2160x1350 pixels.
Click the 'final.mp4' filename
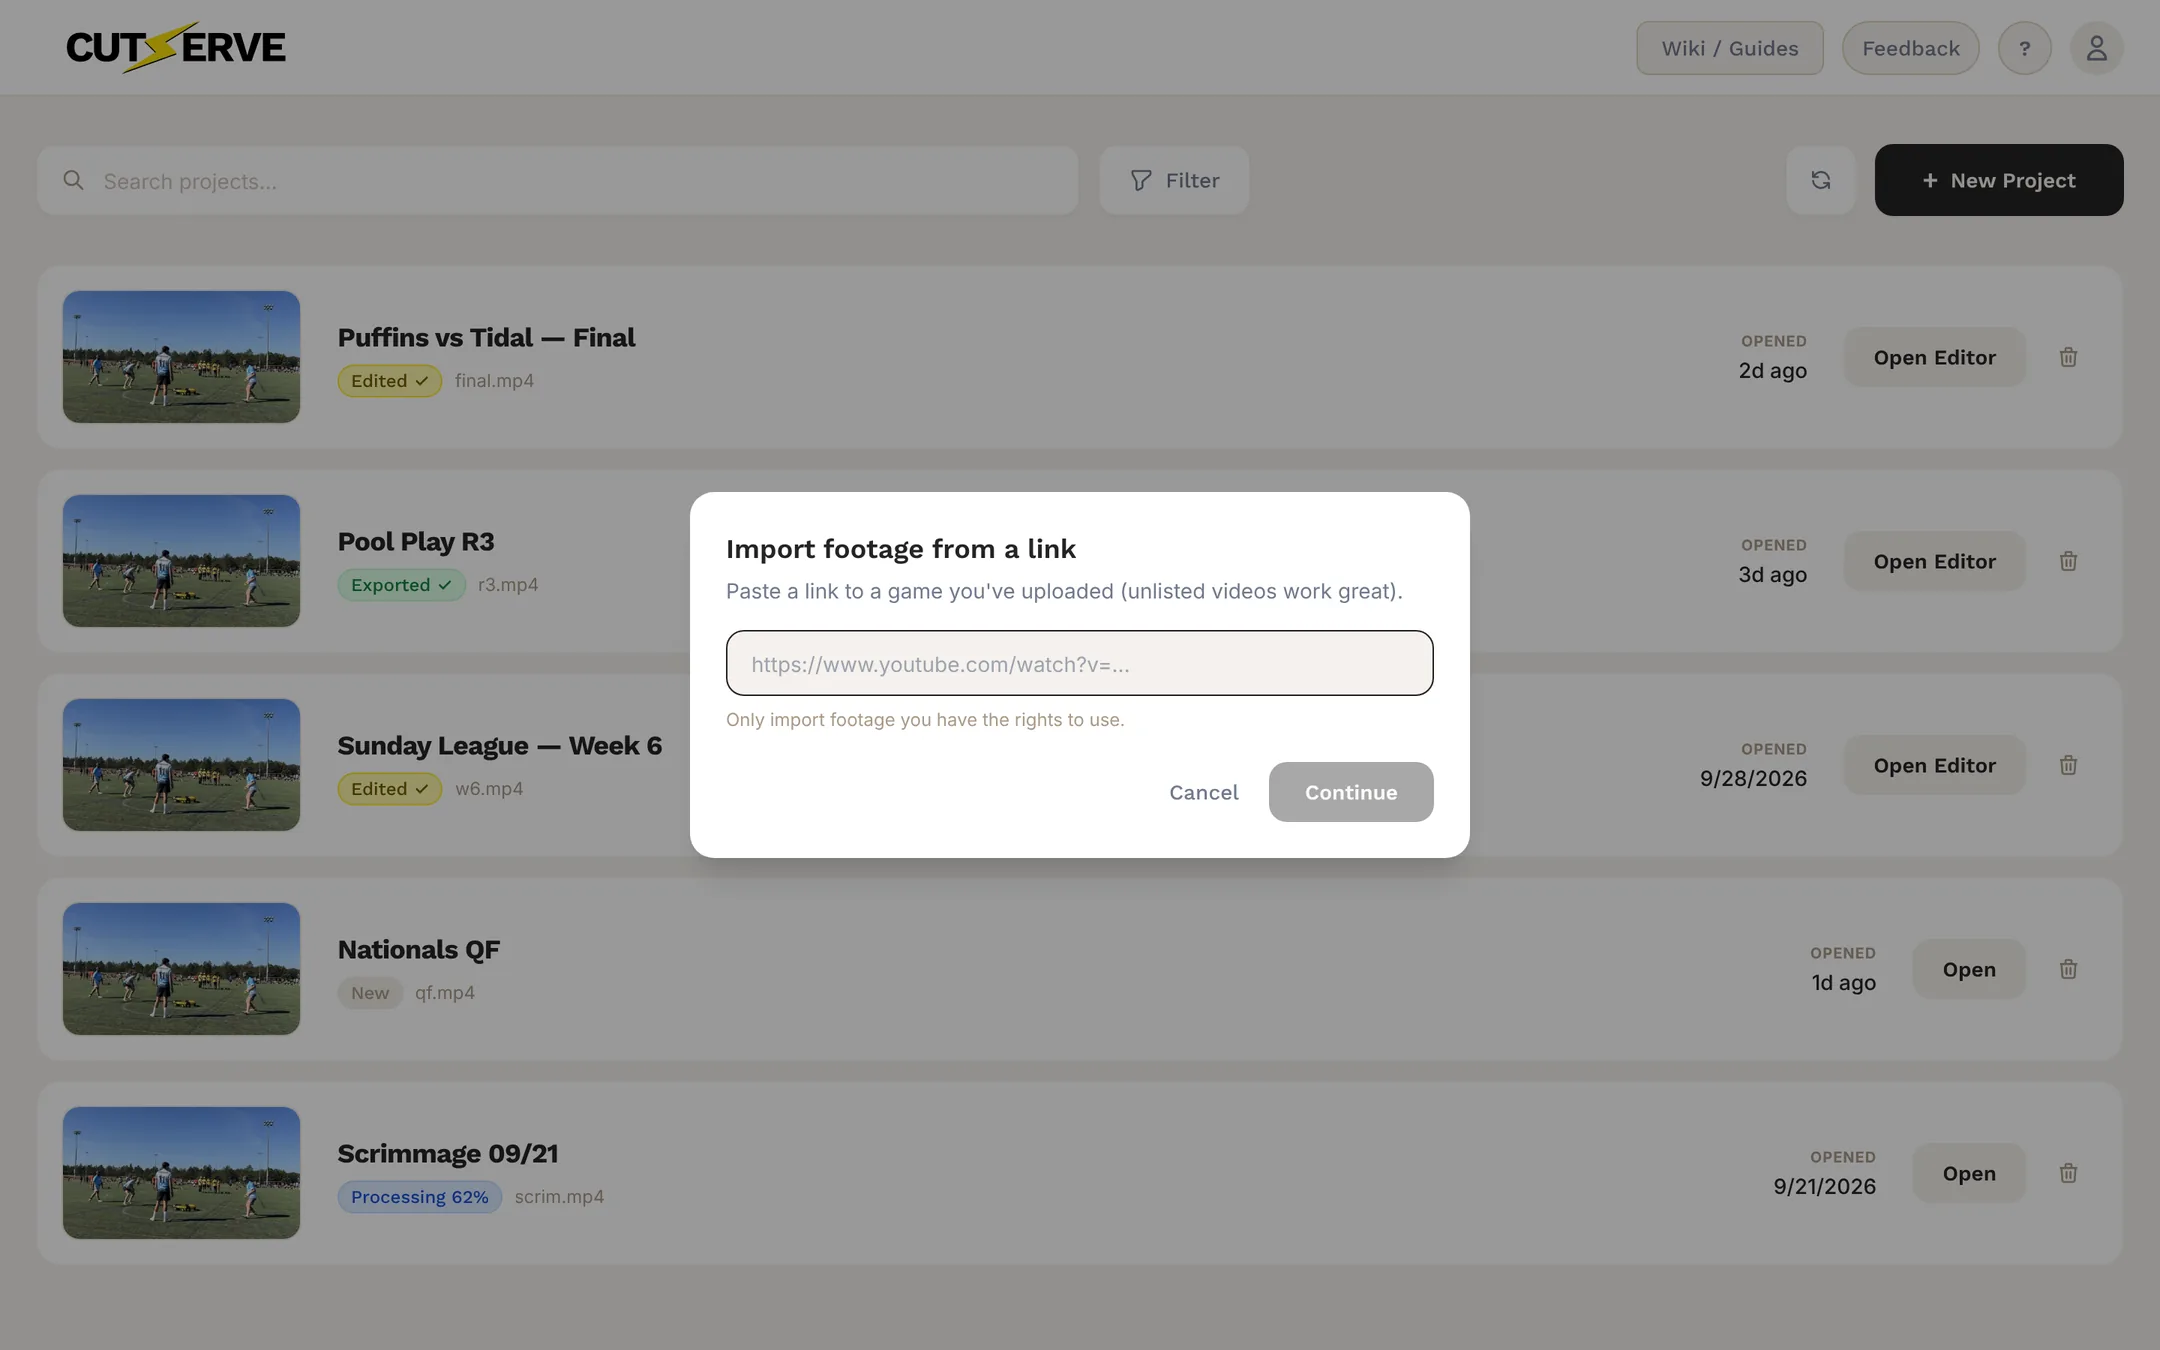click(x=494, y=381)
